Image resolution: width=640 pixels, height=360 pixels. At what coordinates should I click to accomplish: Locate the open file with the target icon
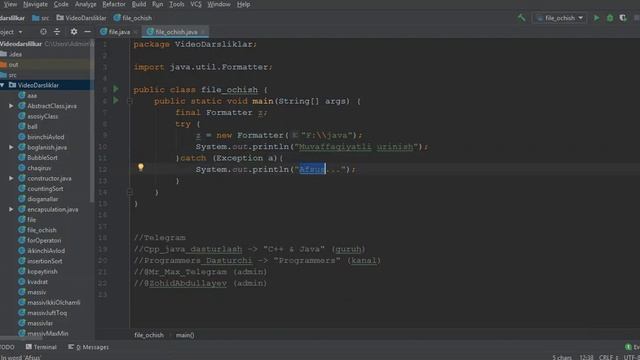point(43,31)
